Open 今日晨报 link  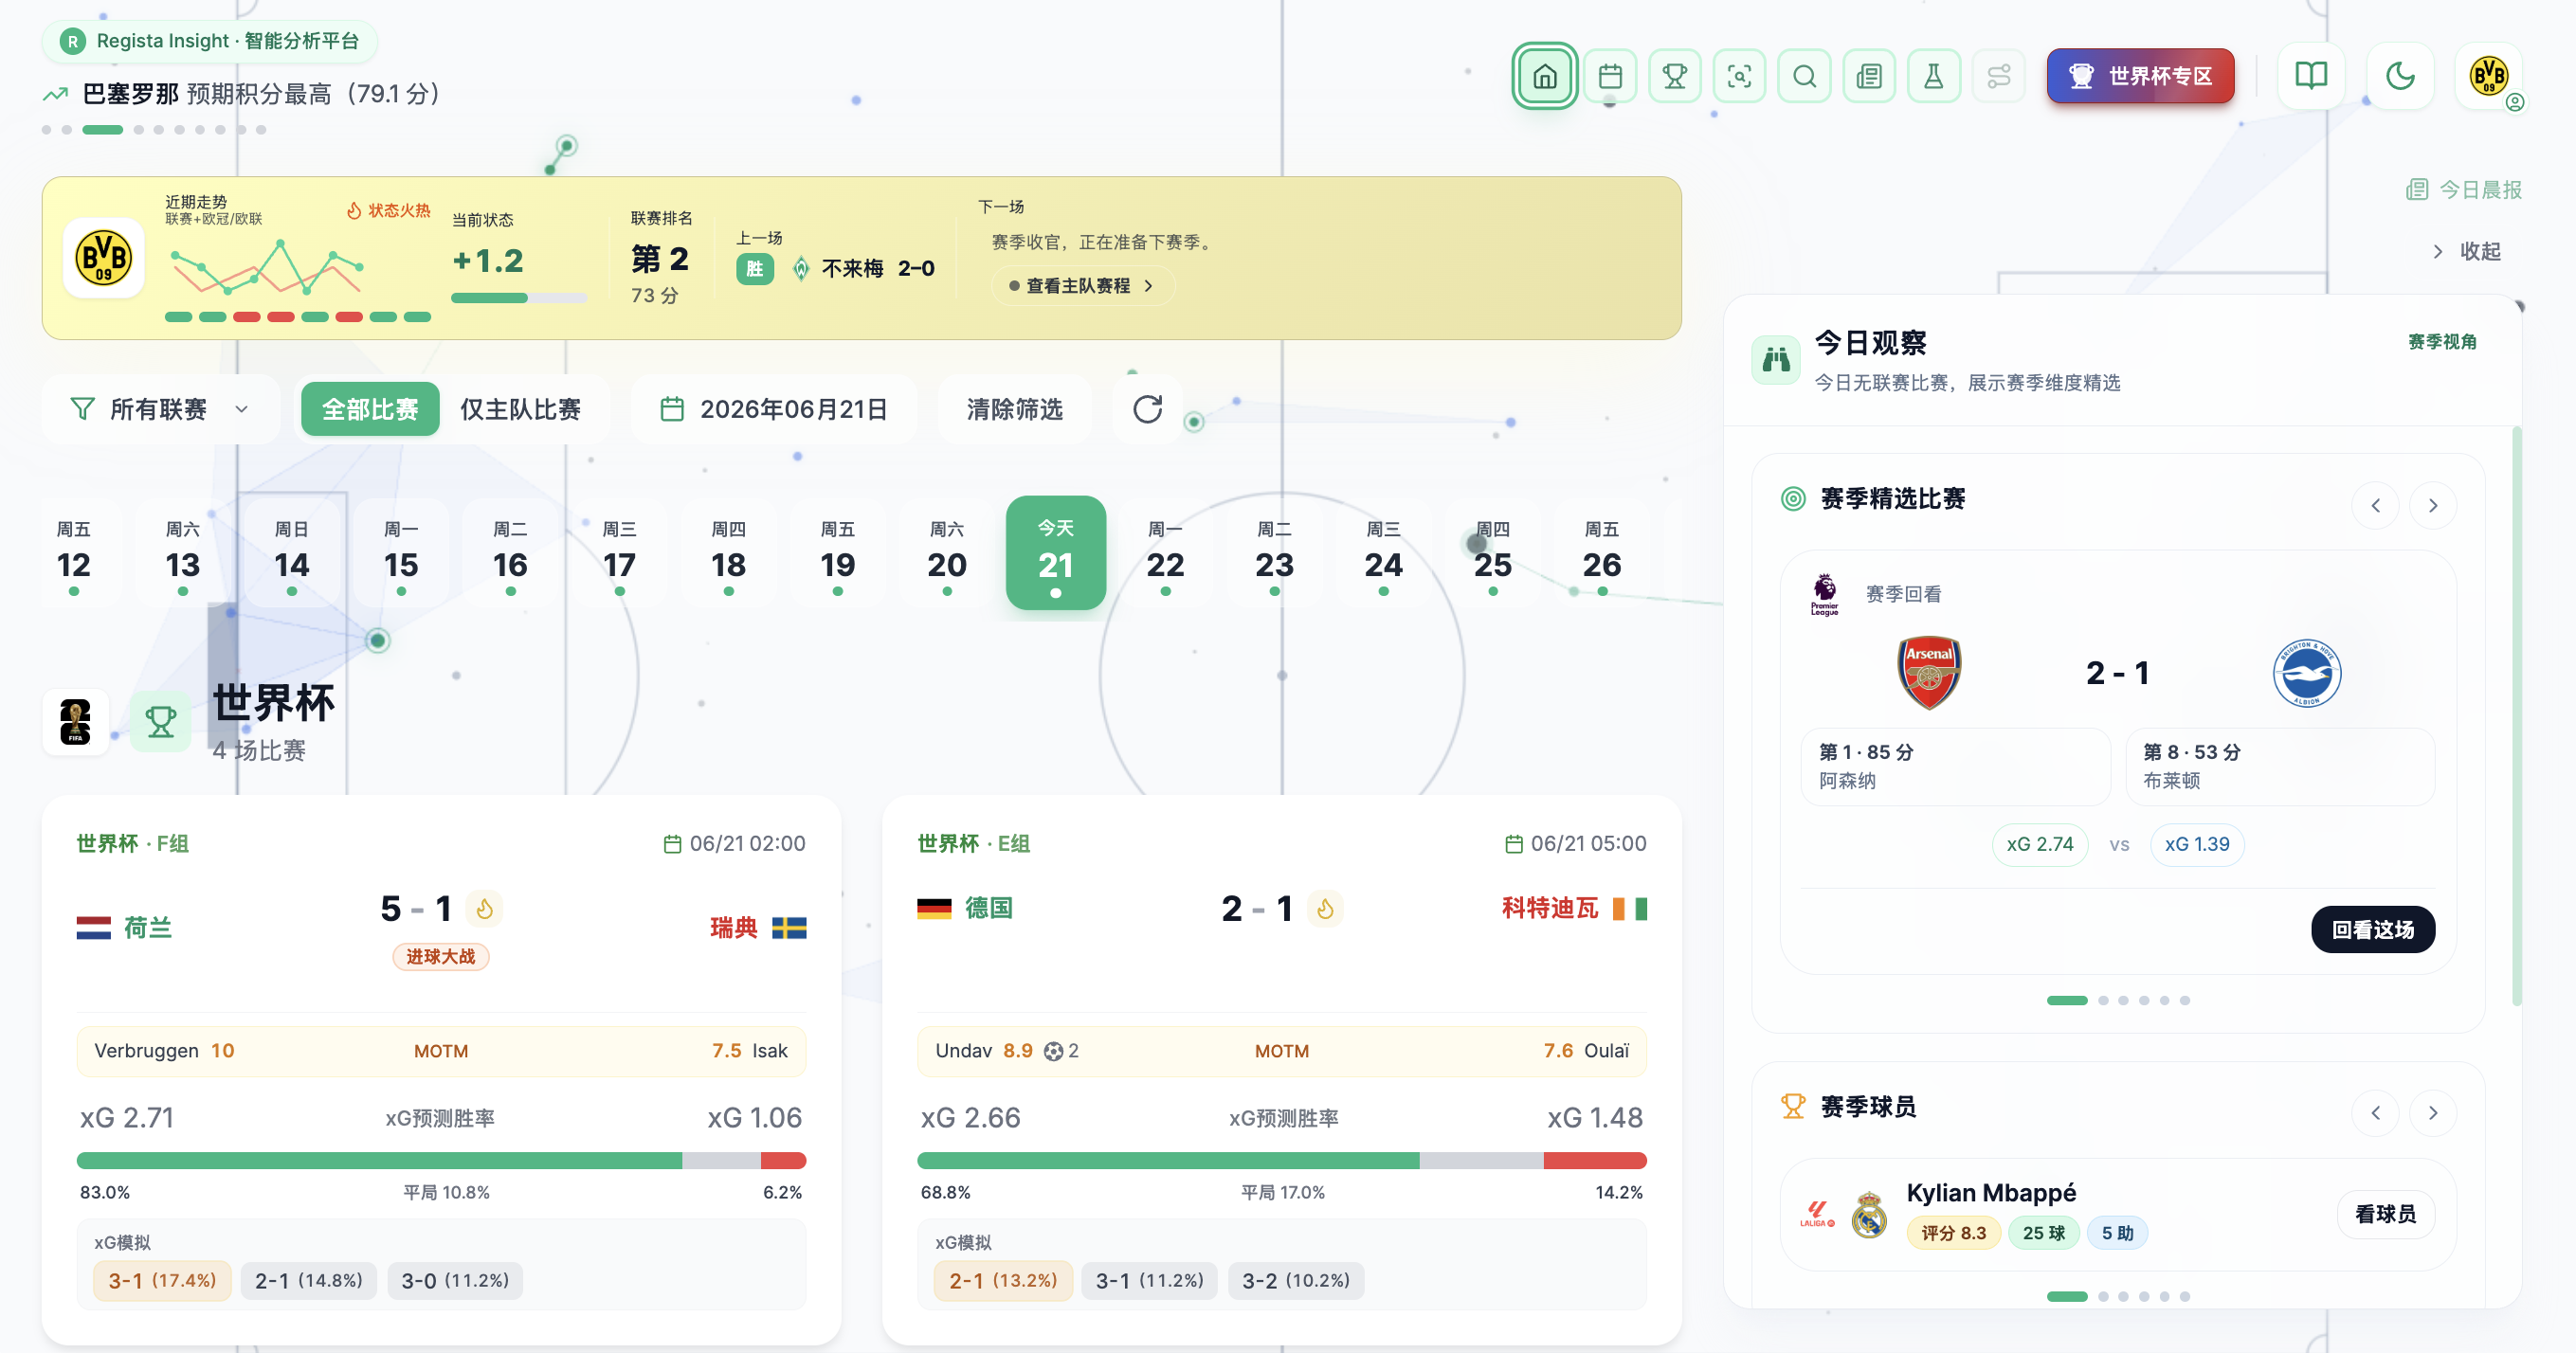[2465, 190]
